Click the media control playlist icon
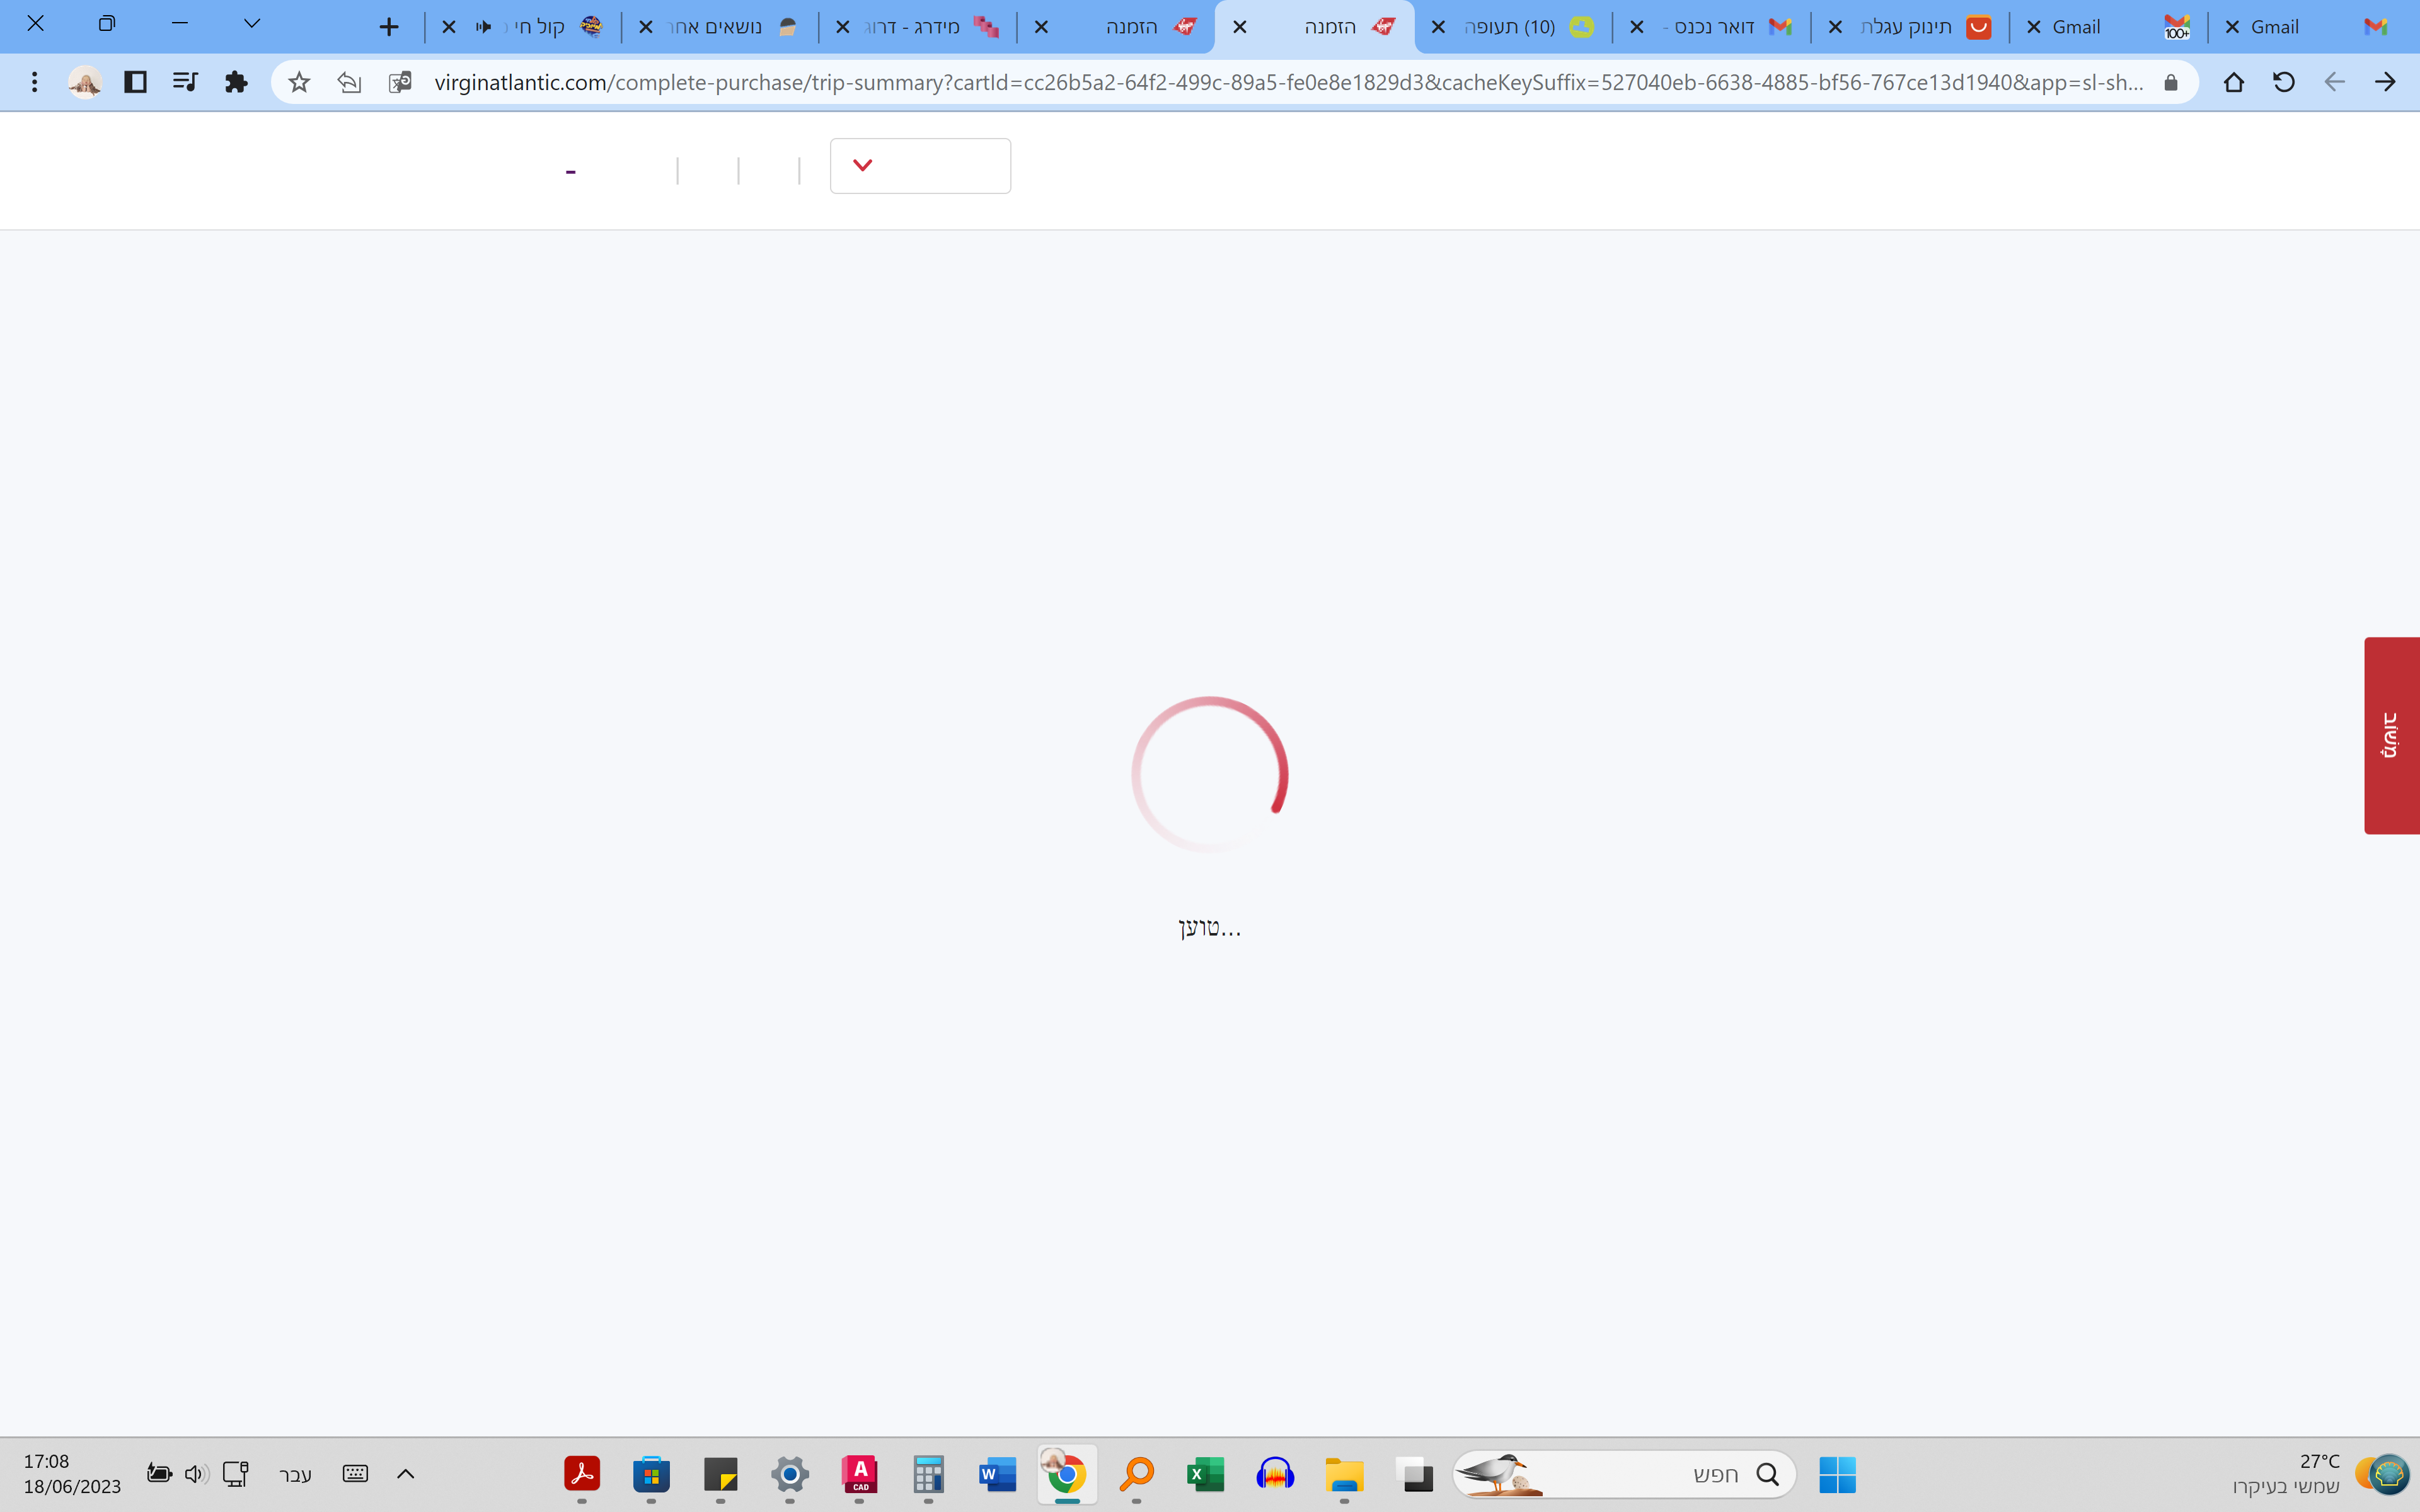Screen dimensions: 2420x1512 (185, 82)
